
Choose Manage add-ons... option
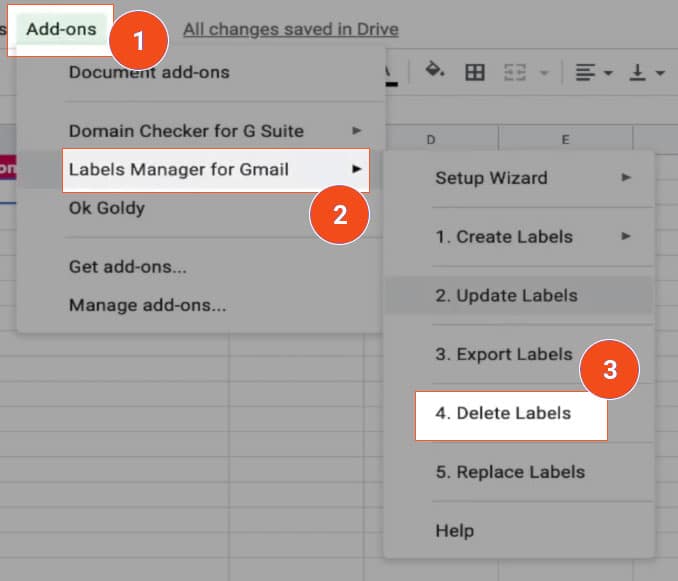(x=147, y=305)
